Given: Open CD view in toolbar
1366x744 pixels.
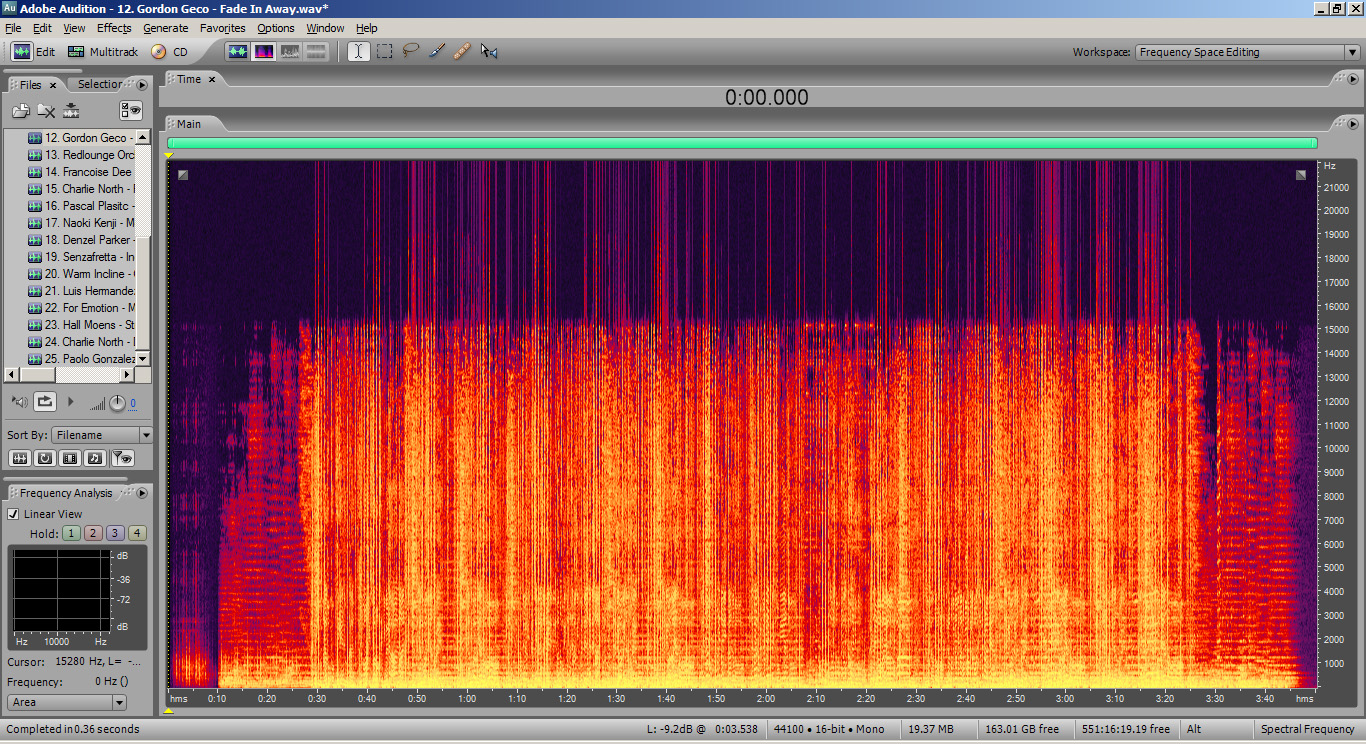Looking at the screenshot, I should (x=169, y=52).
